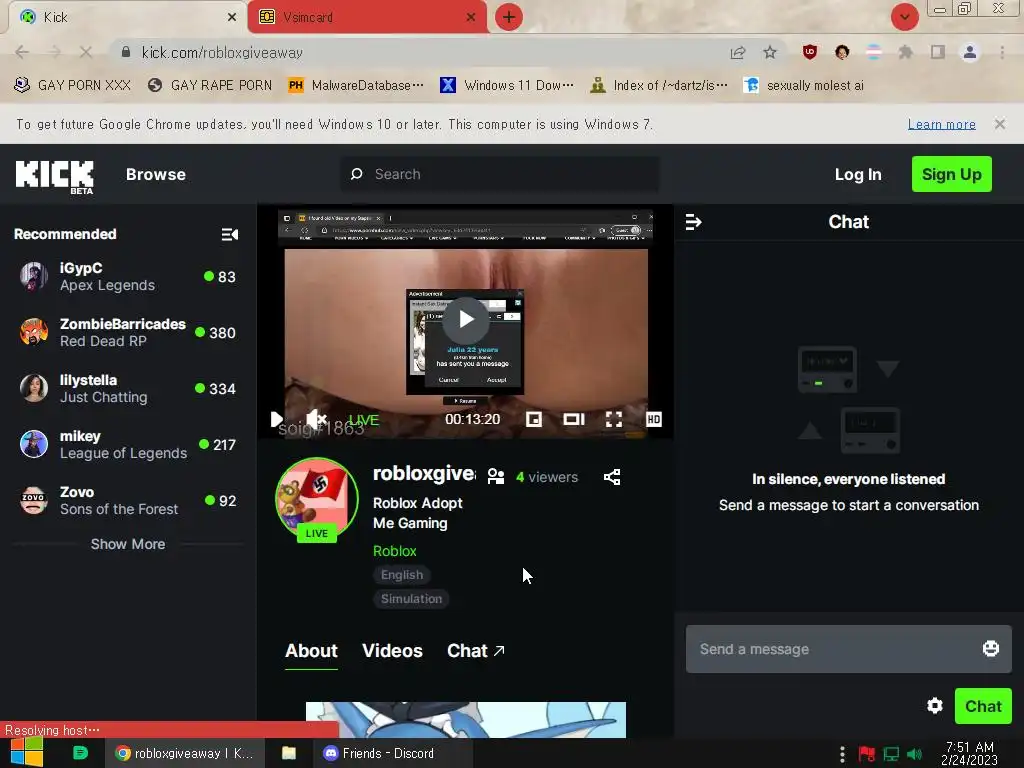Viewport: 1024px width, 768px height.
Task: Pop out the Chat tab
Action: pos(475,650)
